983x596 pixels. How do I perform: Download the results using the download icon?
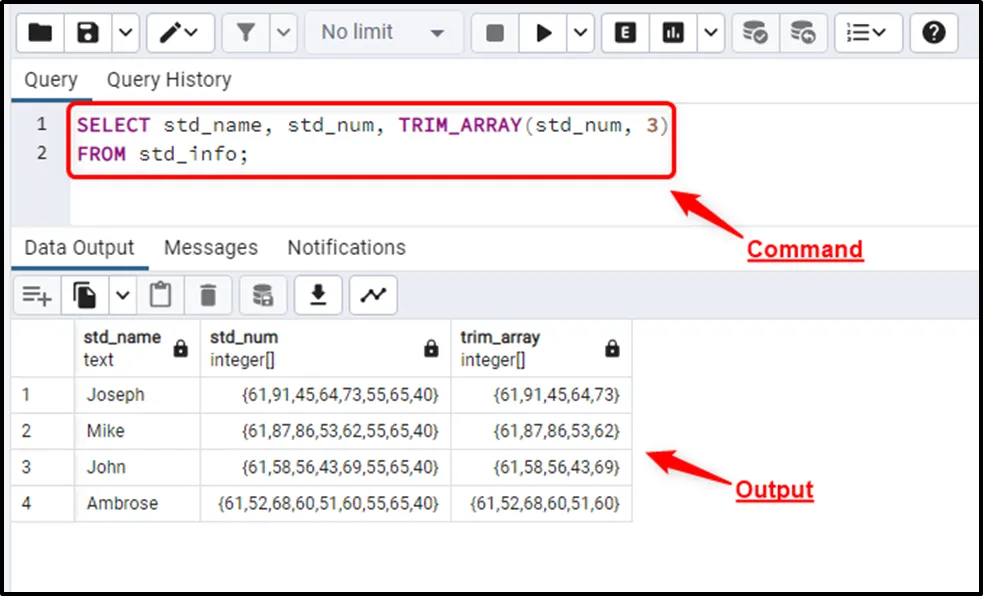(318, 295)
